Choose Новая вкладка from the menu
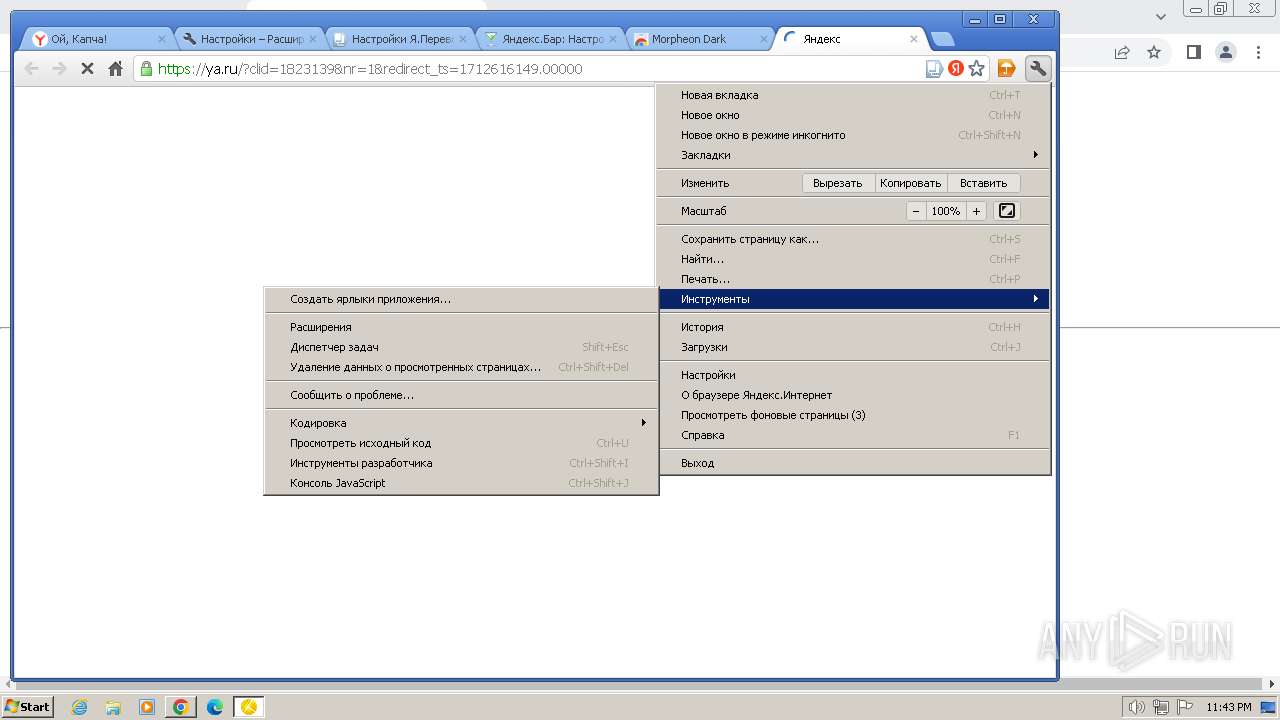Image resolution: width=1280 pixels, height=720 pixels. pyautogui.click(x=854, y=95)
